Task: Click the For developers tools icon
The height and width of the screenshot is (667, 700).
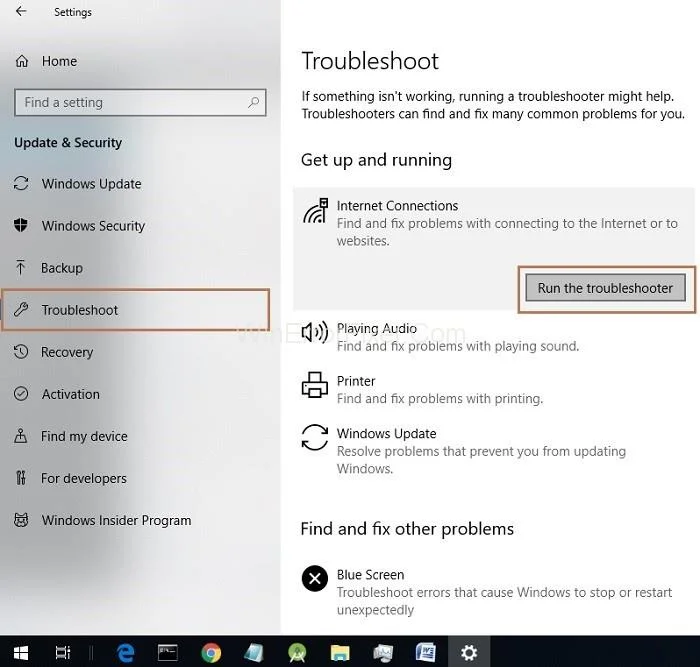Action: pos(21,478)
